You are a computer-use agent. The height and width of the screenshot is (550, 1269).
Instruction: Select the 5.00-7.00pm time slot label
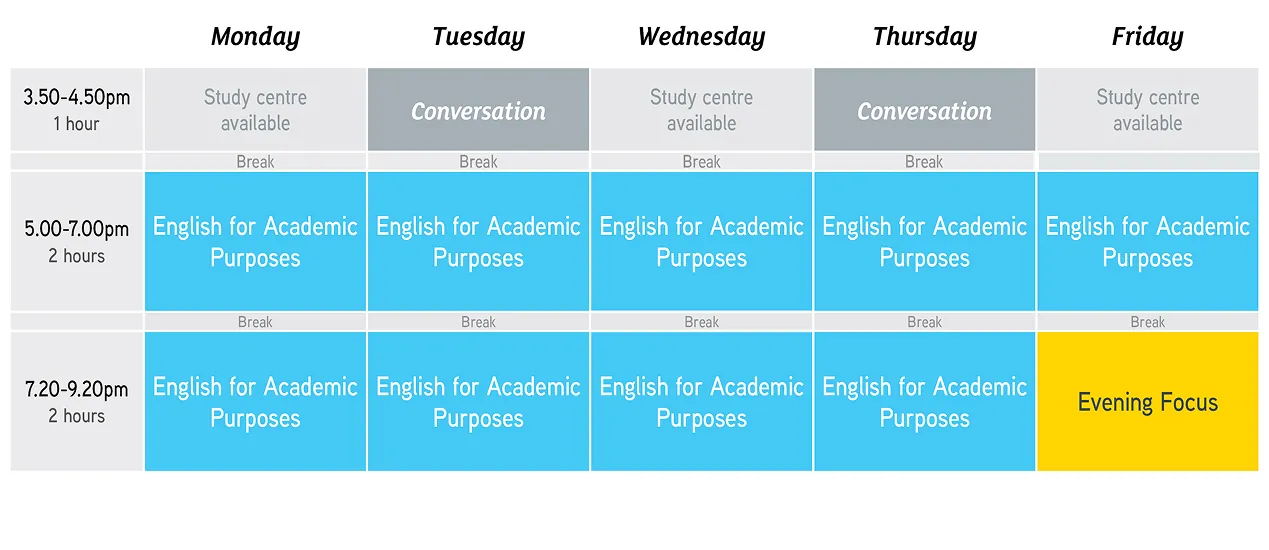[x=77, y=241]
